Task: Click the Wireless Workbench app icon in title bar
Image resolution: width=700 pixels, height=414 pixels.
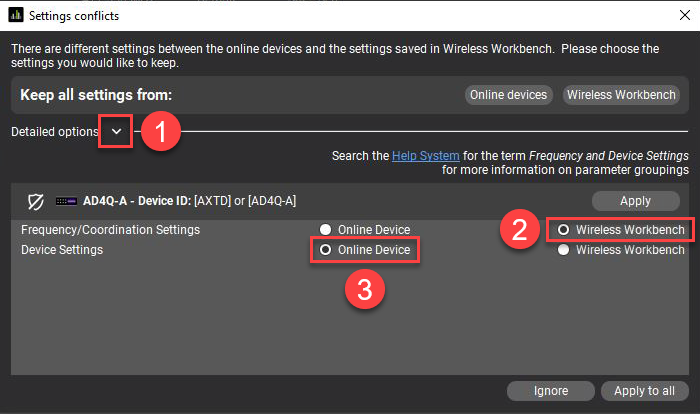Action: (13, 15)
